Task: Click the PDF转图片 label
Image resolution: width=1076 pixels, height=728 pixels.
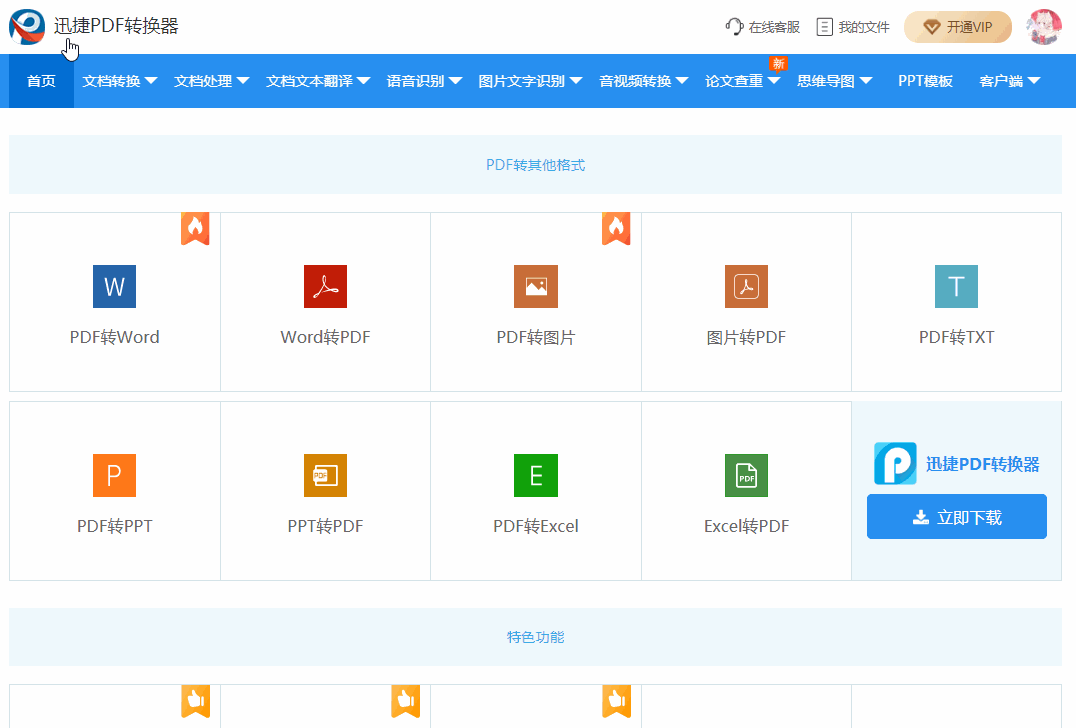Action: pyautogui.click(x=536, y=337)
